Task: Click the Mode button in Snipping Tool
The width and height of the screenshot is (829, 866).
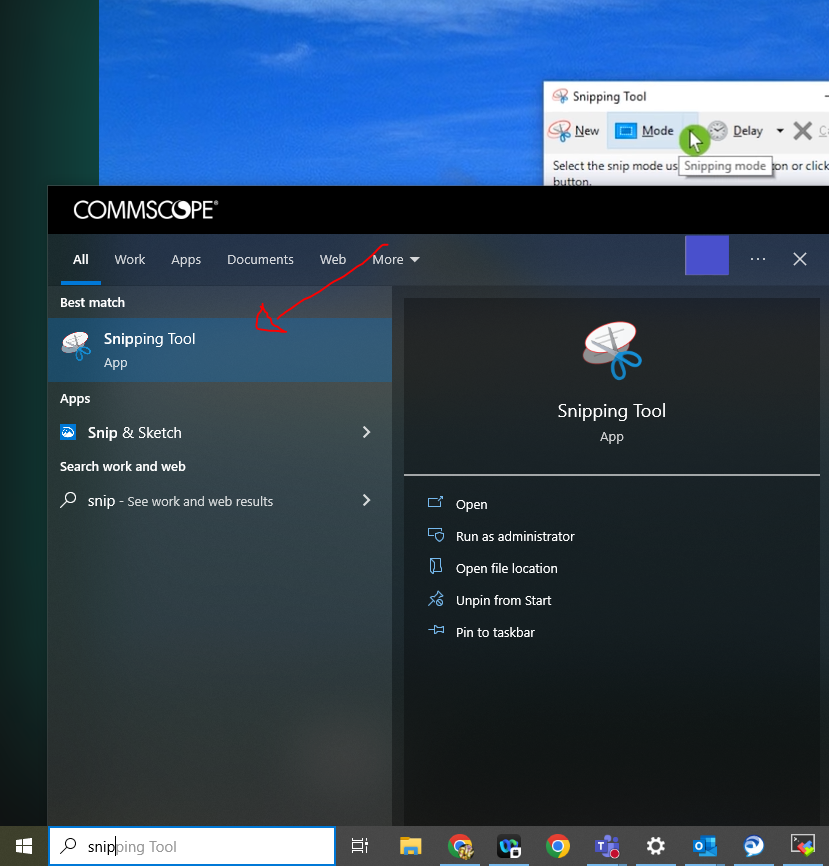Action: click(x=644, y=131)
